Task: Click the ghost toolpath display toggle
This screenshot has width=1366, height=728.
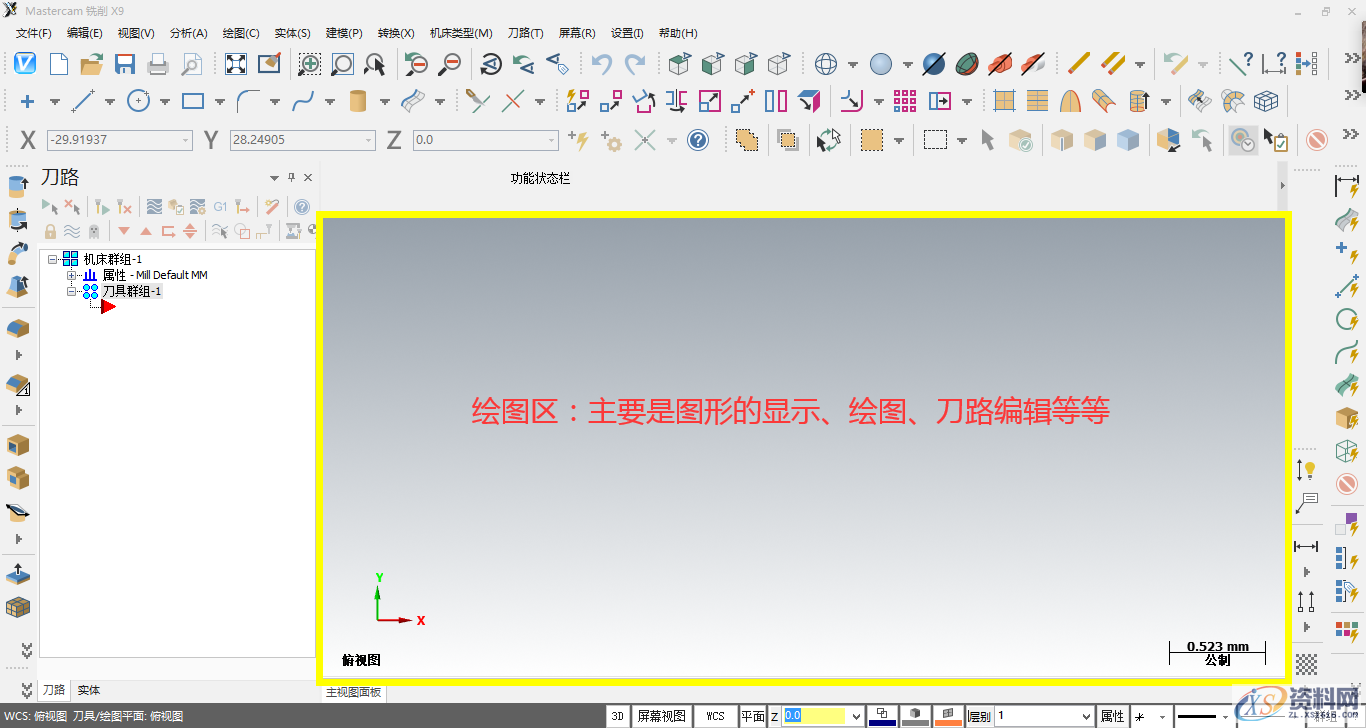Action: tap(94, 231)
